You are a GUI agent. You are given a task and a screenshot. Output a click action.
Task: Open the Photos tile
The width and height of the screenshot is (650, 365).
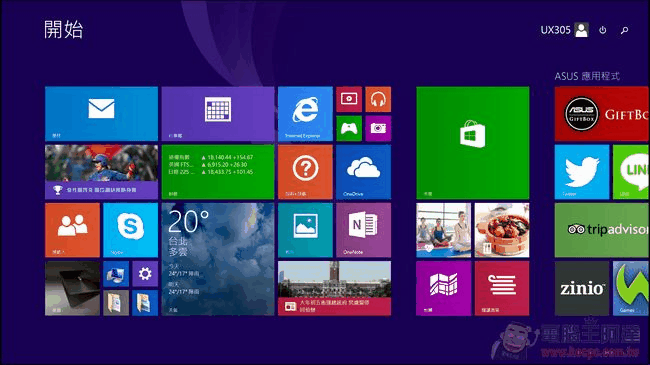[305, 230]
